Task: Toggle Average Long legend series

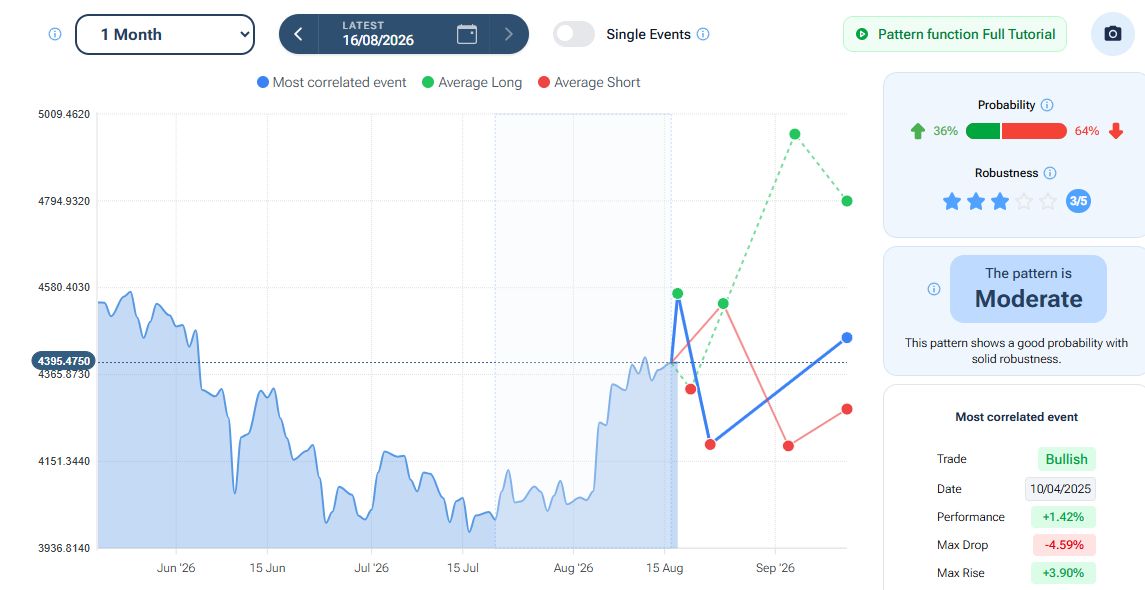Action: pos(472,83)
